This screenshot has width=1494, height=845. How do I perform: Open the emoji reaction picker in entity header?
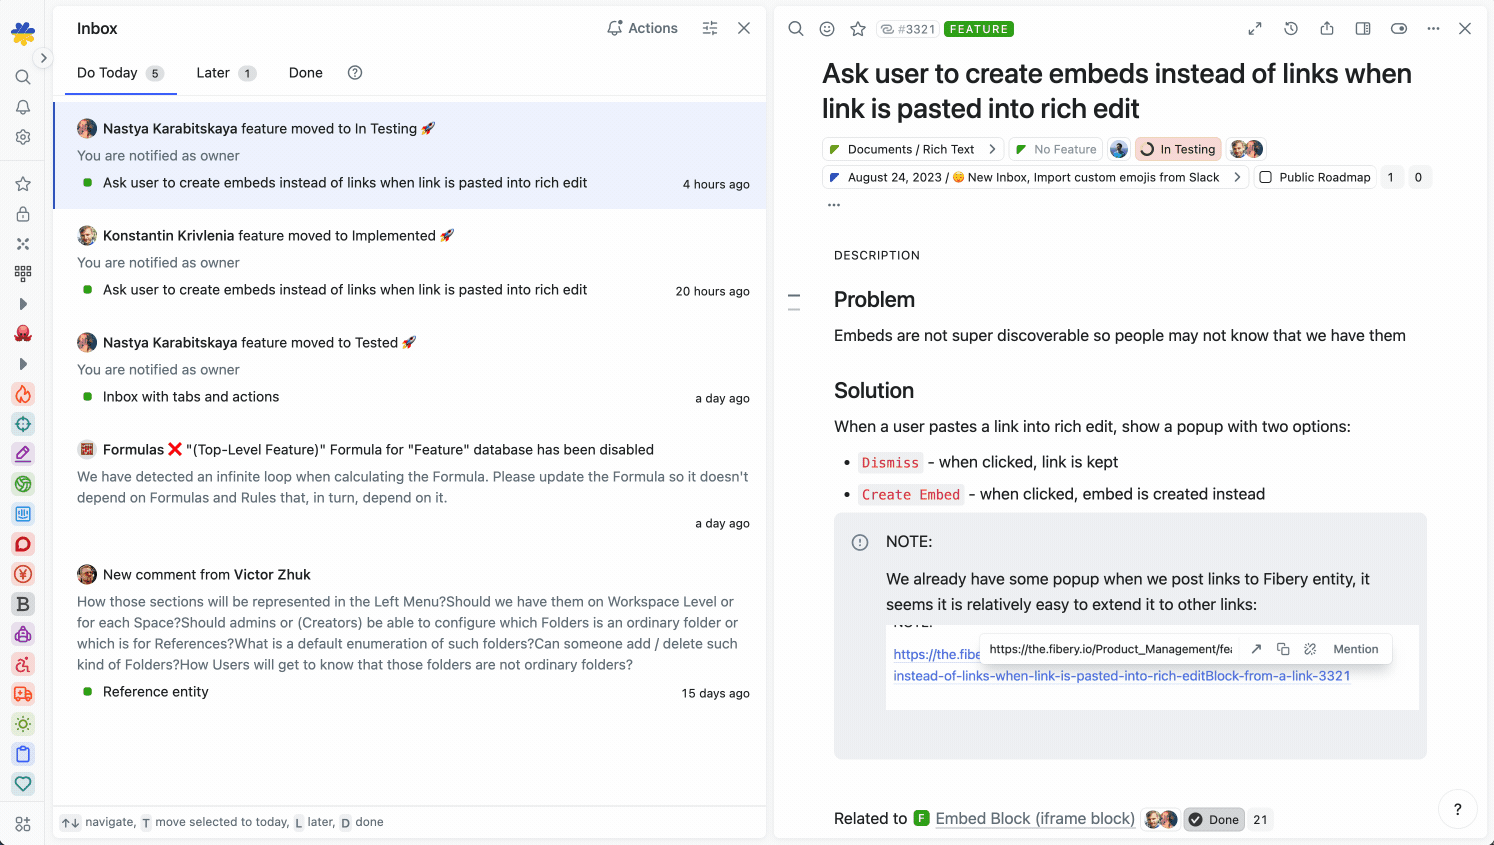coord(827,29)
